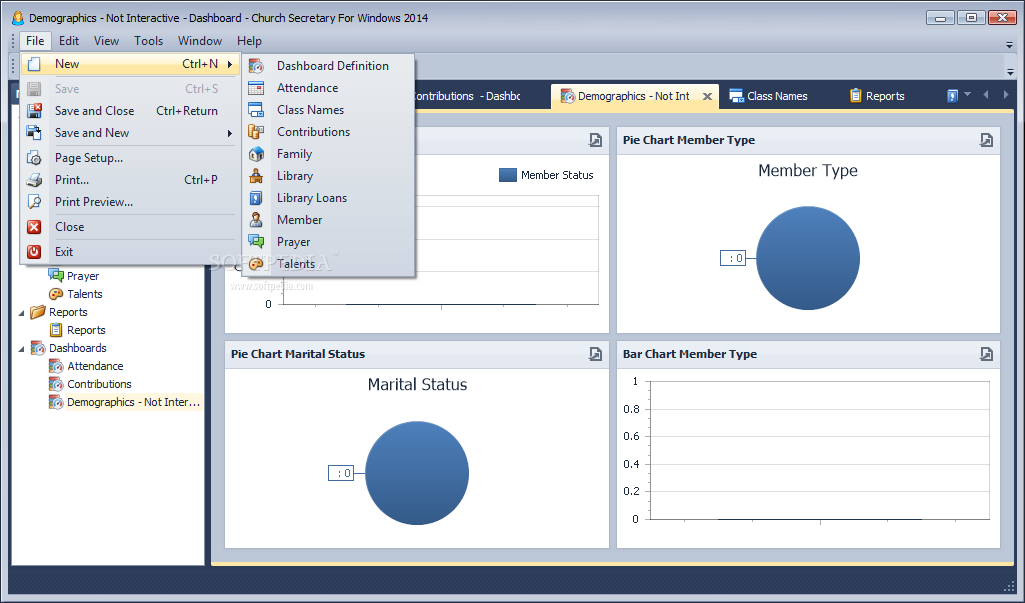The height and width of the screenshot is (603, 1025).
Task: Click the New document icon in File menu
Action: [34, 64]
